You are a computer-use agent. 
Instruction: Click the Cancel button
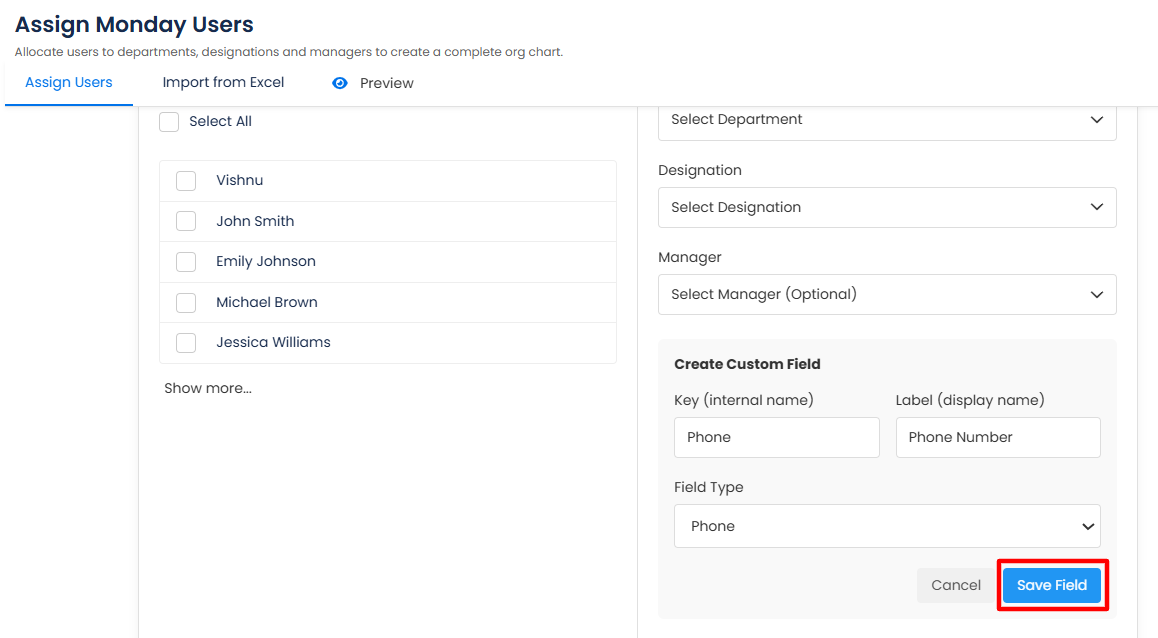pos(956,585)
